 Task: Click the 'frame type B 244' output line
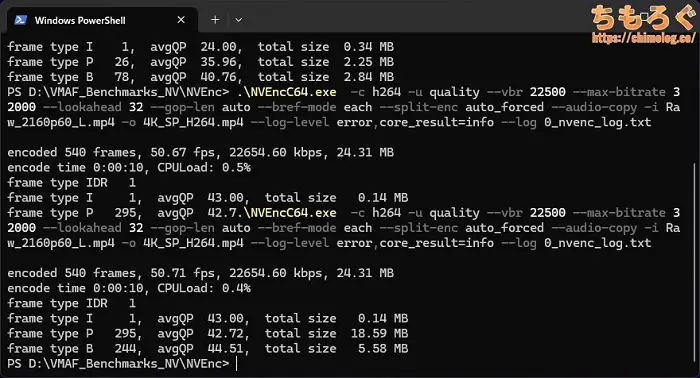pyautogui.click(x=208, y=349)
